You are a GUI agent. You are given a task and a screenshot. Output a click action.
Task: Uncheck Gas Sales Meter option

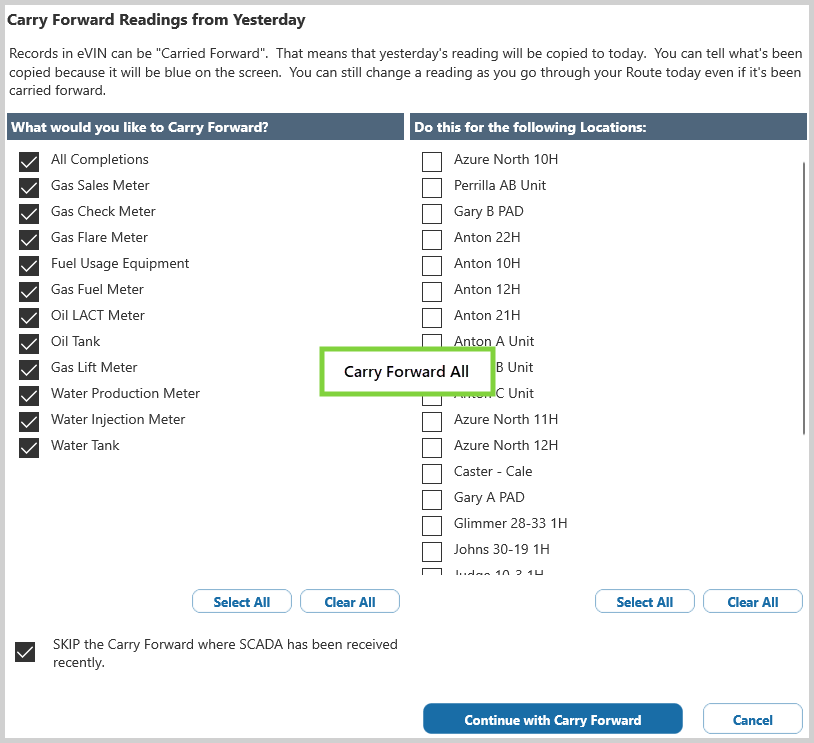coord(29,187)
